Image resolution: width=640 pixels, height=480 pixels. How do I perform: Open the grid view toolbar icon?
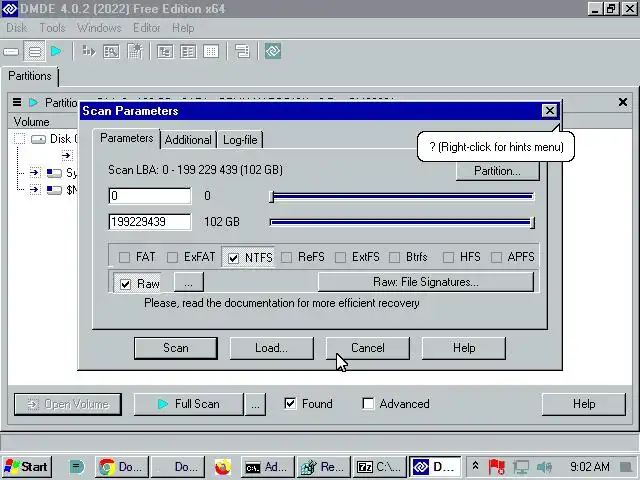click(x=211, y=51)
